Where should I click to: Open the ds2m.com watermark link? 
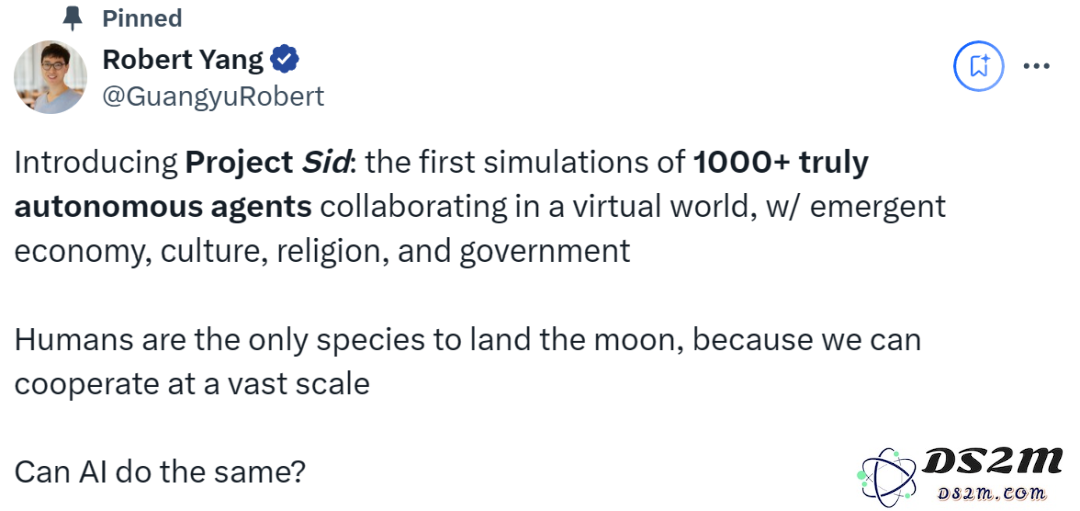993,493
